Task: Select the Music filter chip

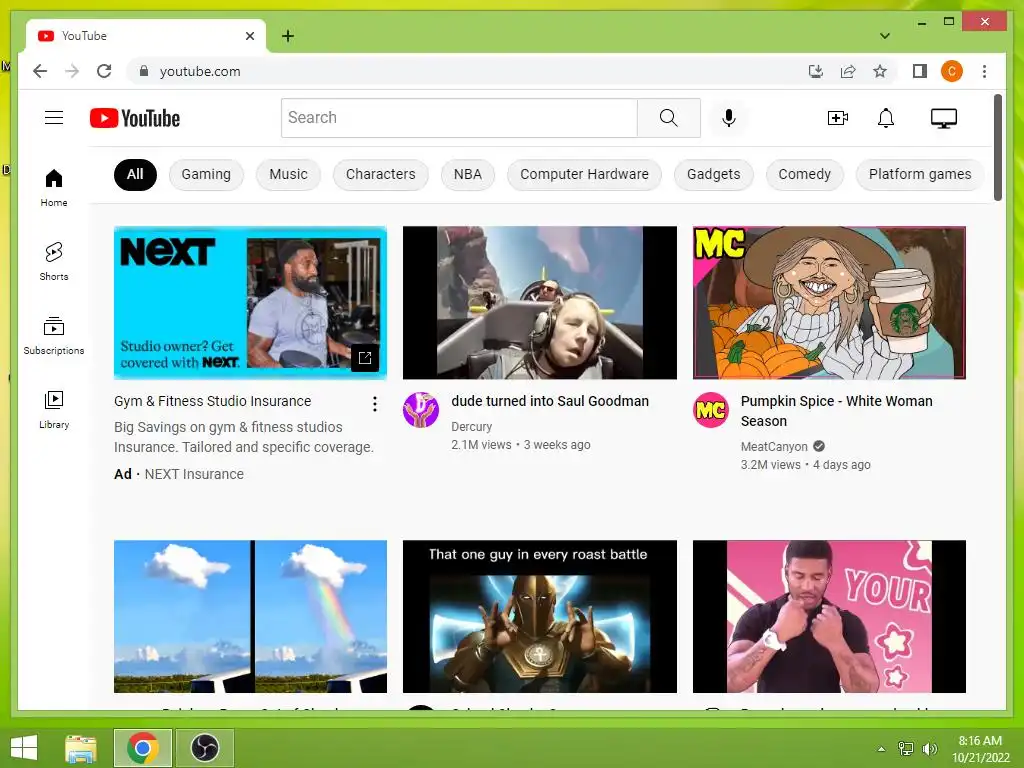Action: [x=288, y=174]
